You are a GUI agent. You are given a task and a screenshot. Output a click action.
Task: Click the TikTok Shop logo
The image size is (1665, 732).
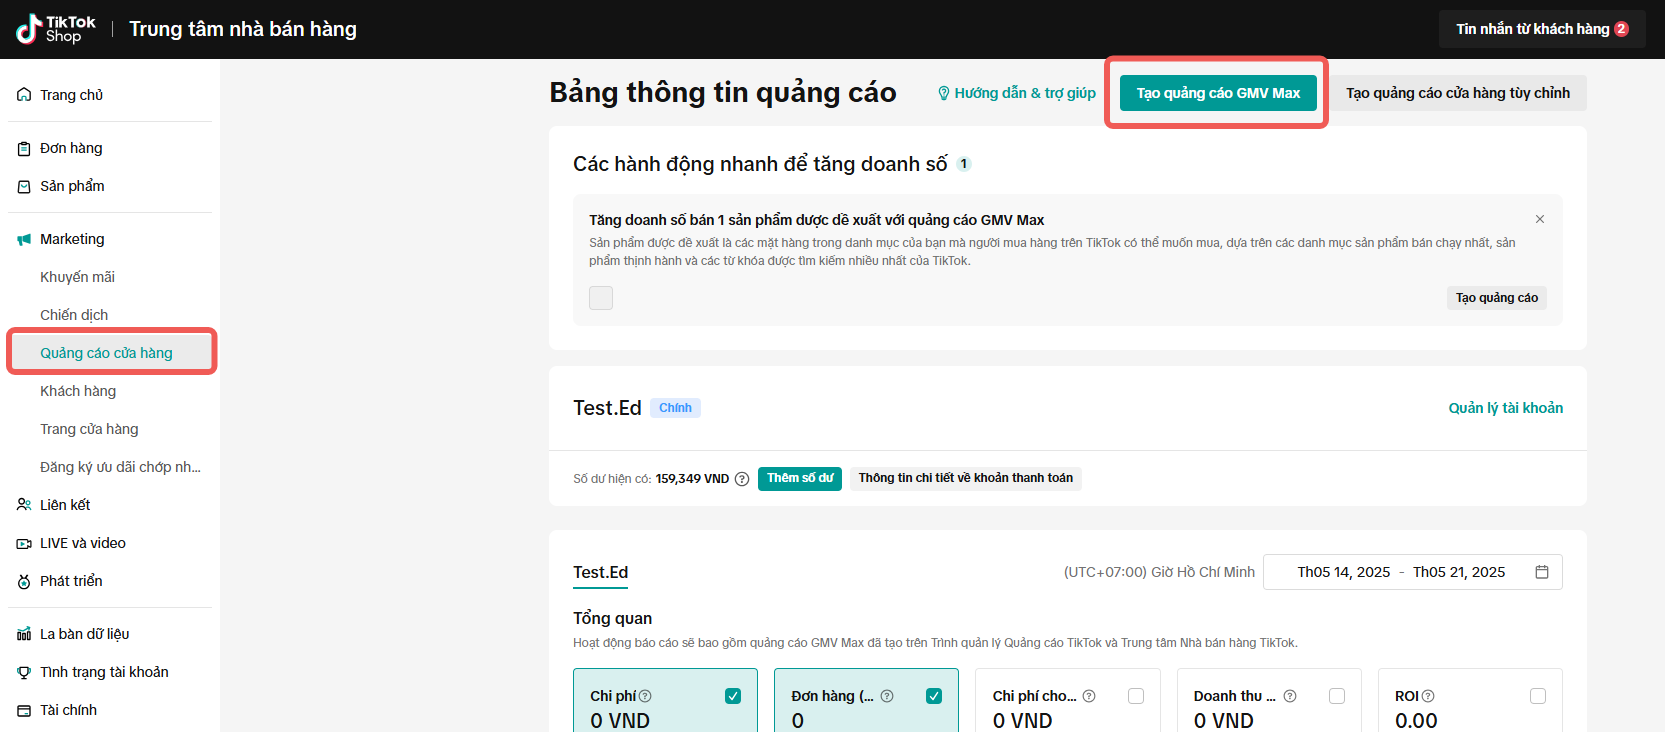pos(56,29)
